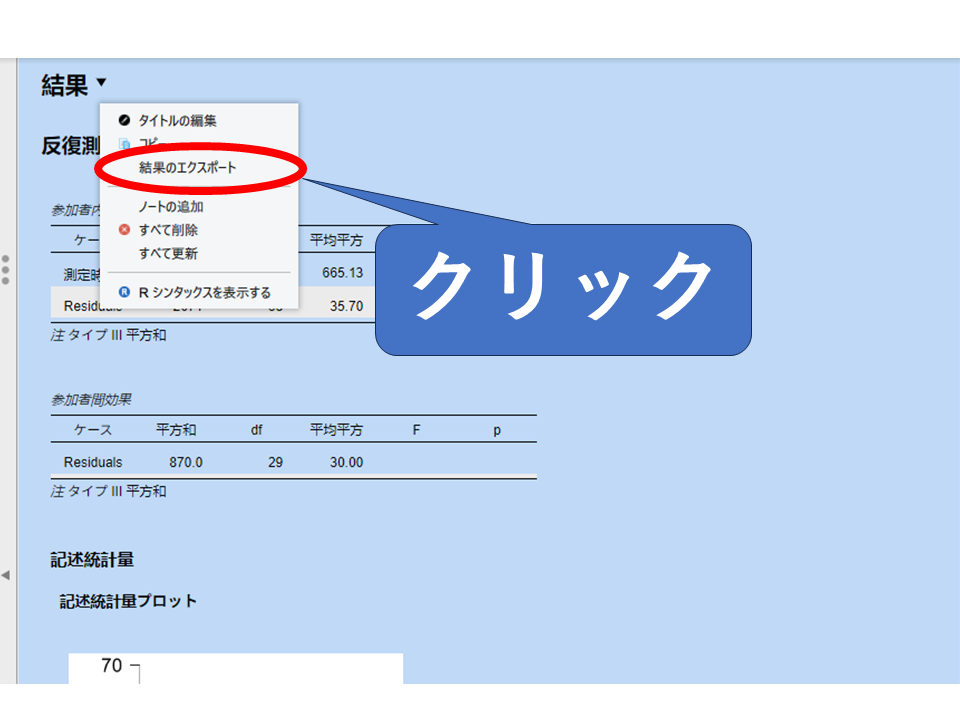Click the R シンタックスを表示する label

coord(204,293)
